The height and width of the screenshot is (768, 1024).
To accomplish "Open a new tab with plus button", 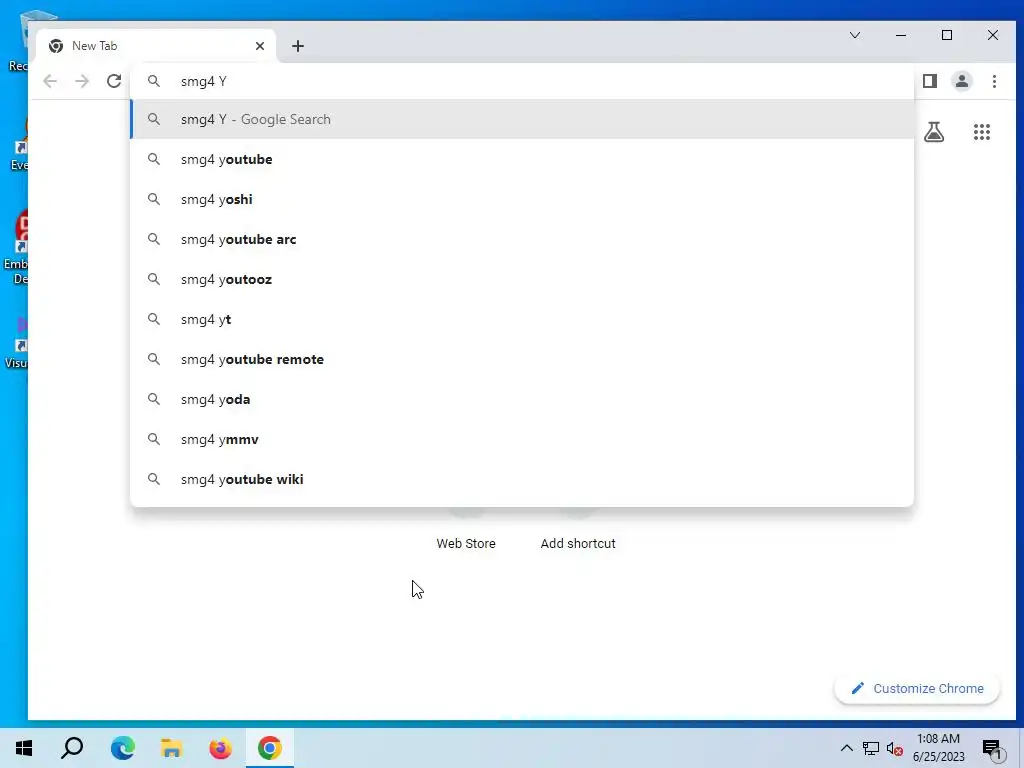I will point(298,46).
